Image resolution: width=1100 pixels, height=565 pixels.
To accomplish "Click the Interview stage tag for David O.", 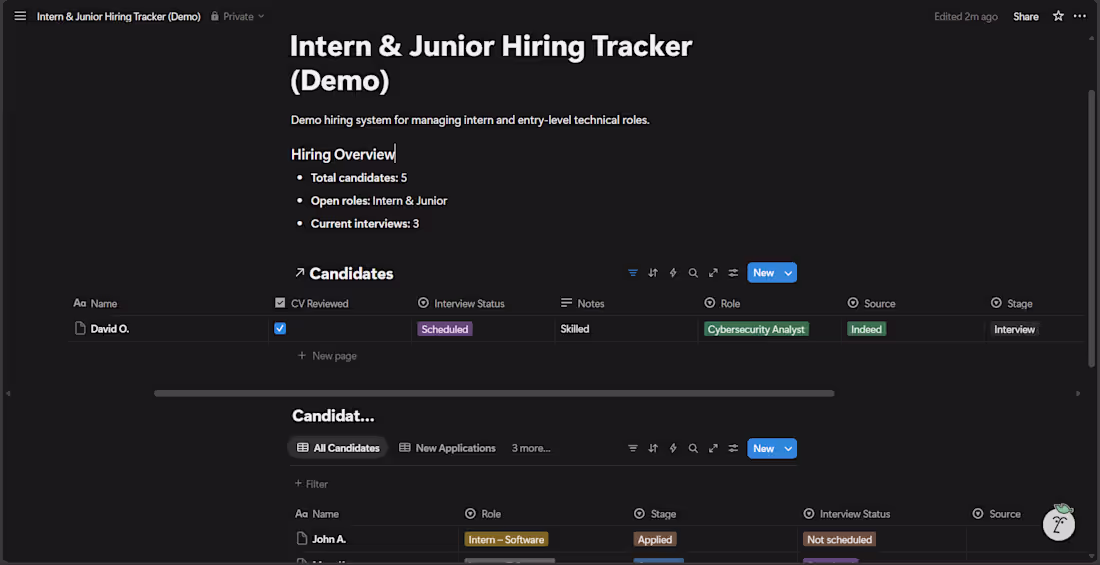I will pyautogui.click(x=1014, y=329).
